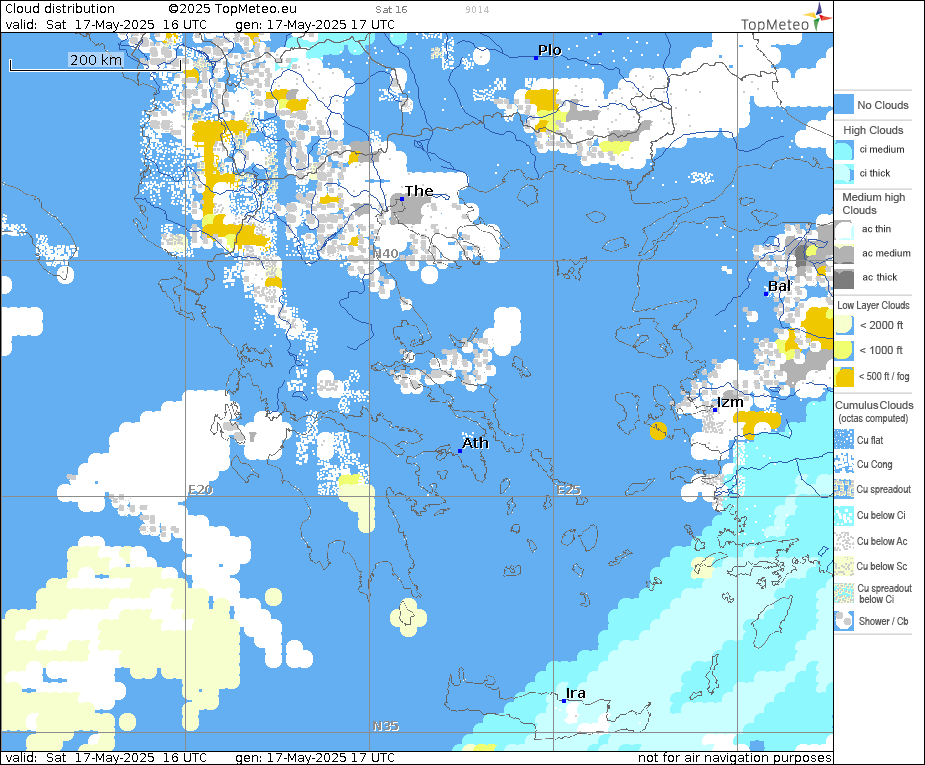Click the "High Clouds" legend heading
The image size is (925, 765).
point(873,130)
